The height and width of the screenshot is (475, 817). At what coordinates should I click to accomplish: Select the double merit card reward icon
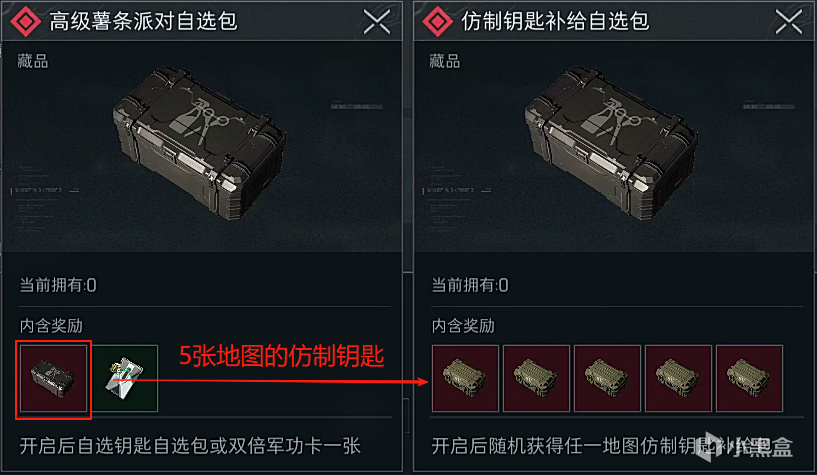click(x=125, y=379)
